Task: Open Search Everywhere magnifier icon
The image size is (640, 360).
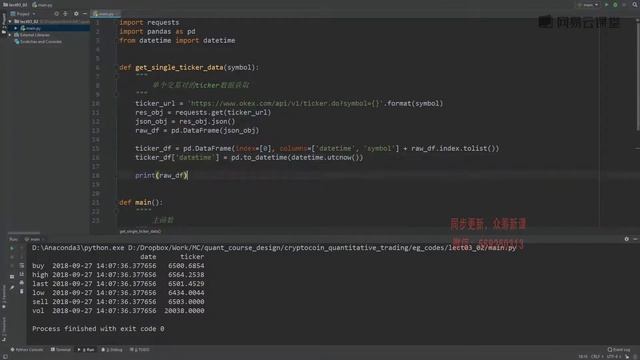Action: pos(635,5)
